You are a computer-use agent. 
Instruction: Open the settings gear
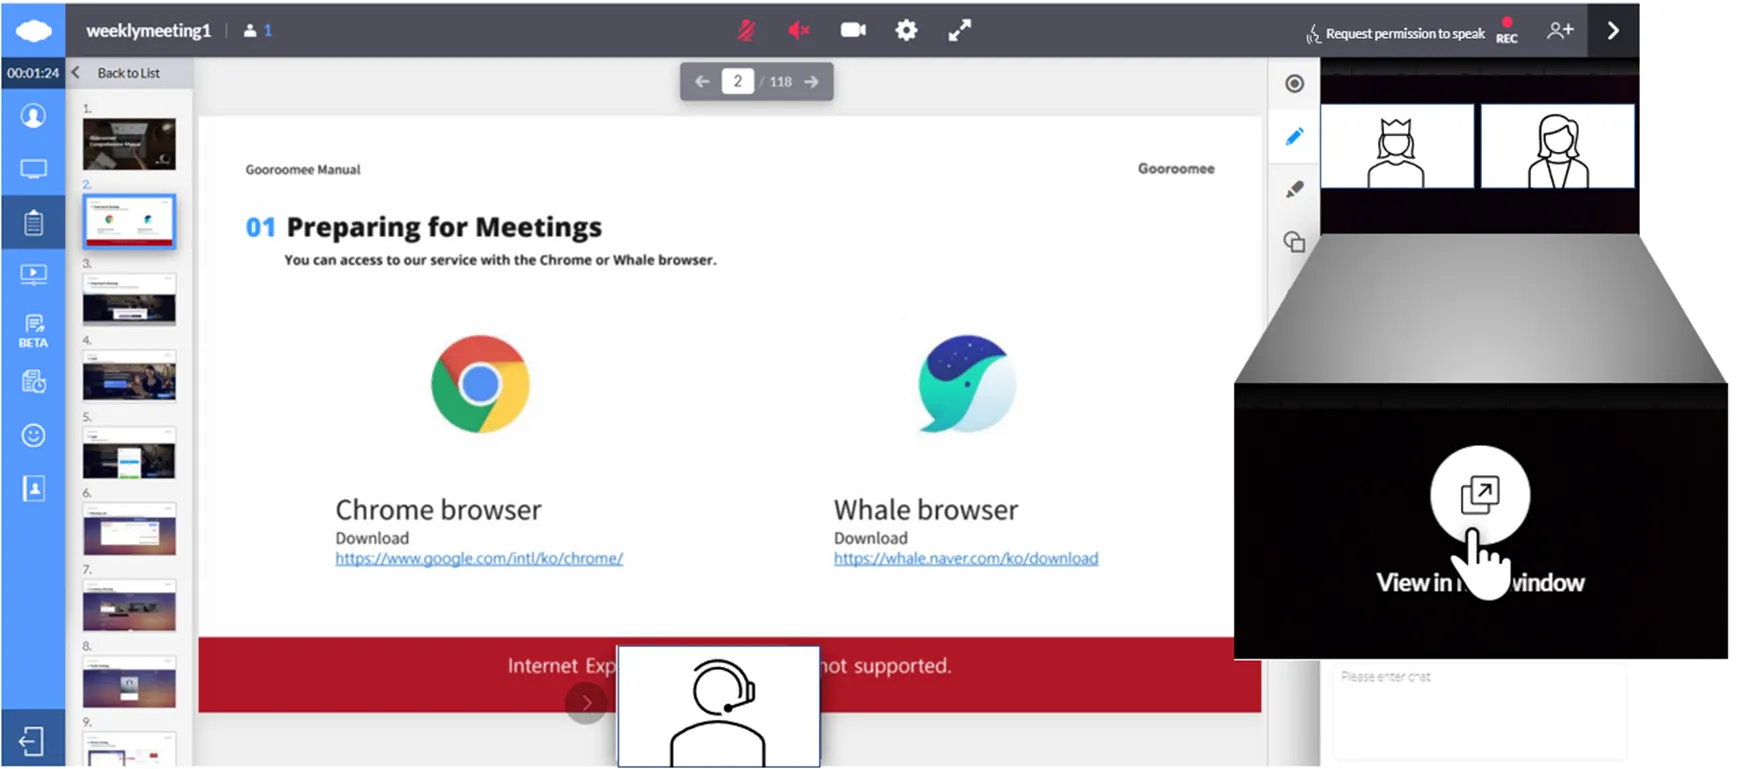pos(906,30)
